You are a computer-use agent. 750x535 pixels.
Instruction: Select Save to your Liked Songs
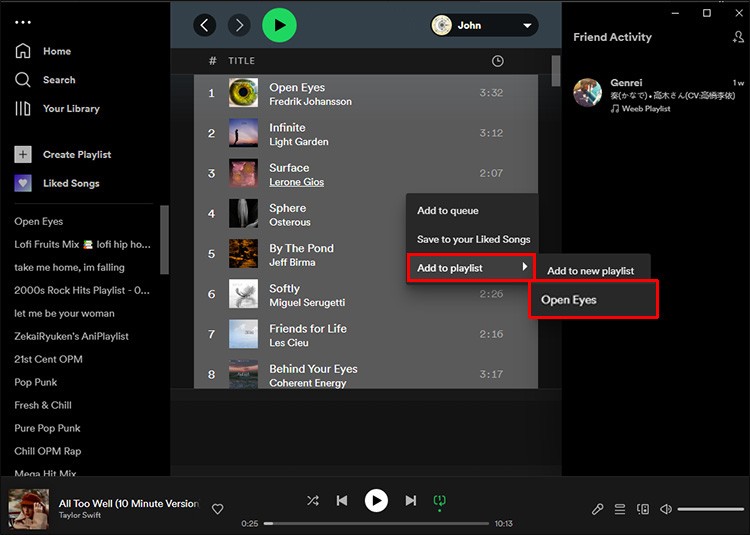pos(473,239)
